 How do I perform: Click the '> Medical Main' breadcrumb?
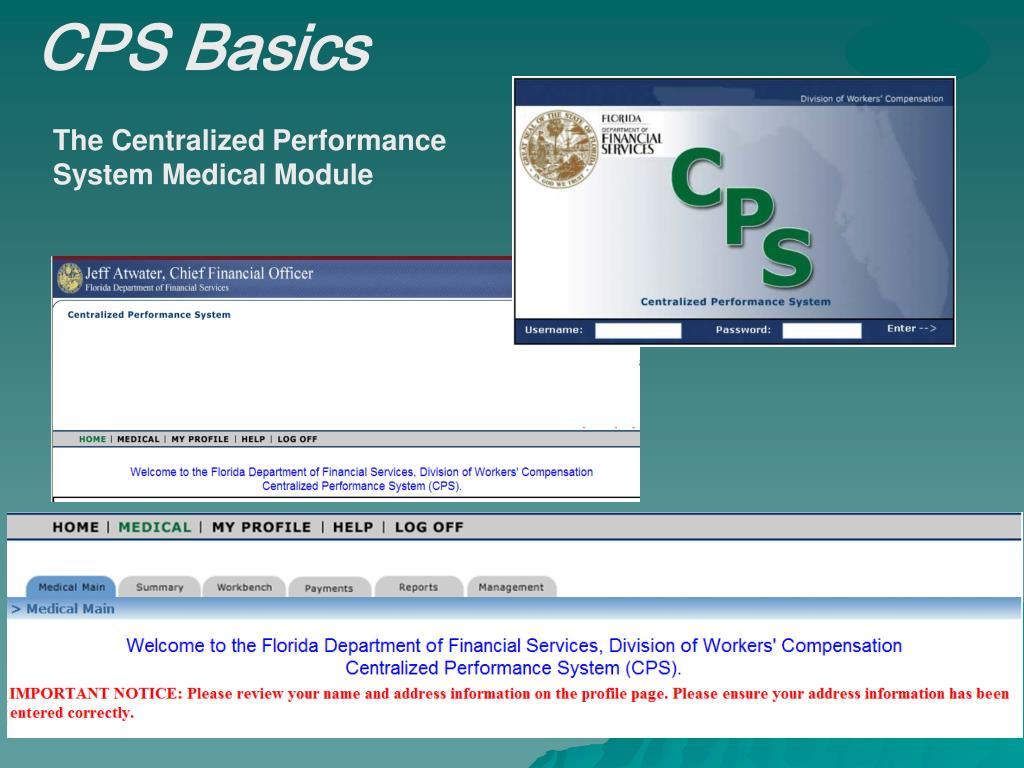(63, 609)
